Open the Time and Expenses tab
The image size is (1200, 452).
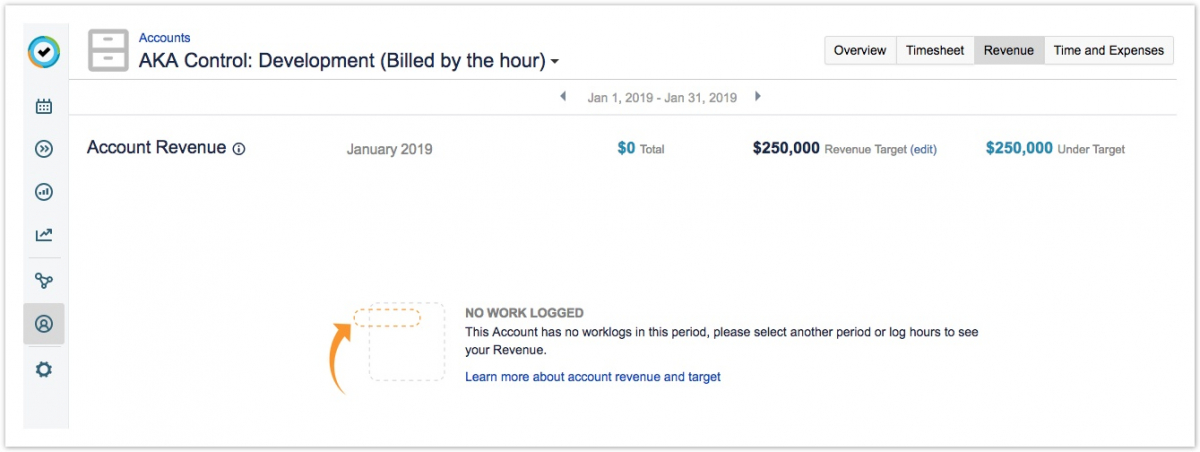(1108, 50)
